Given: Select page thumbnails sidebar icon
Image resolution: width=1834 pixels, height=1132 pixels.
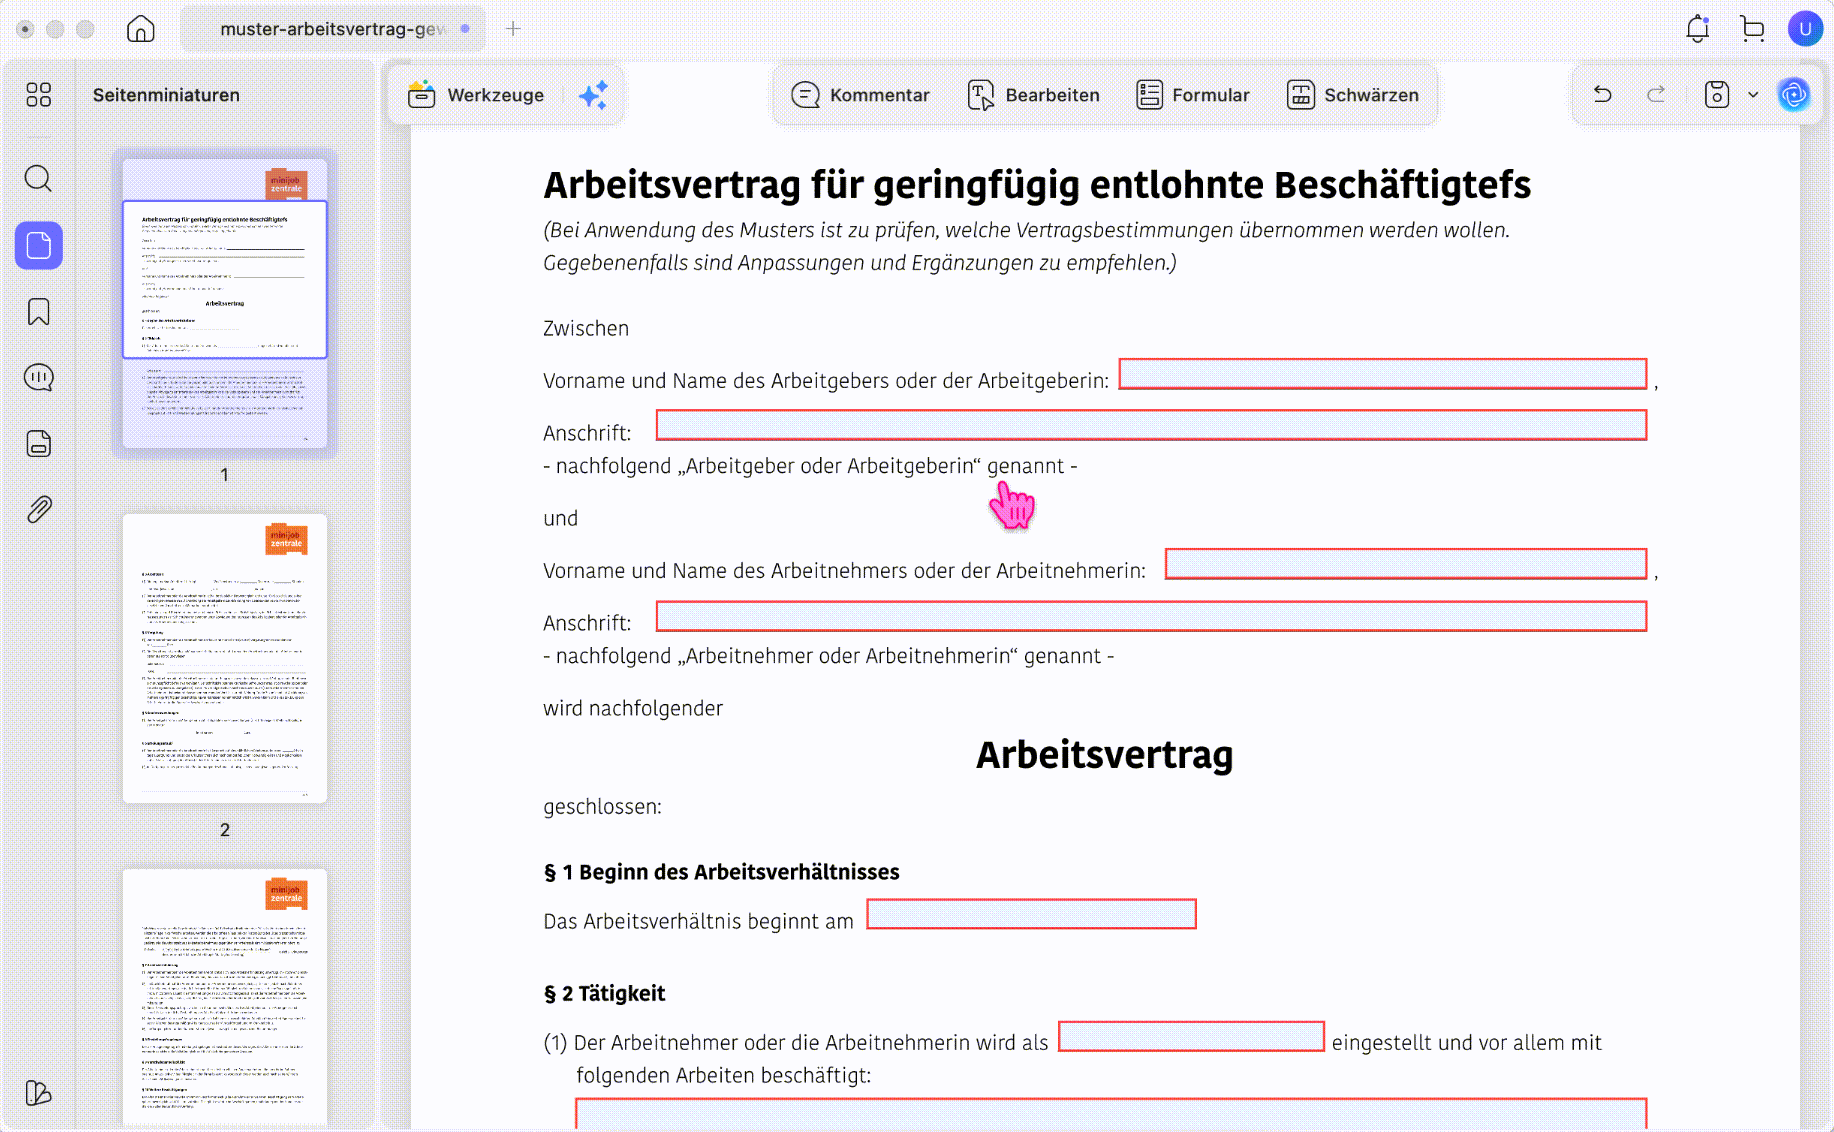Looking at the screenshot, I should coord(39,245).
